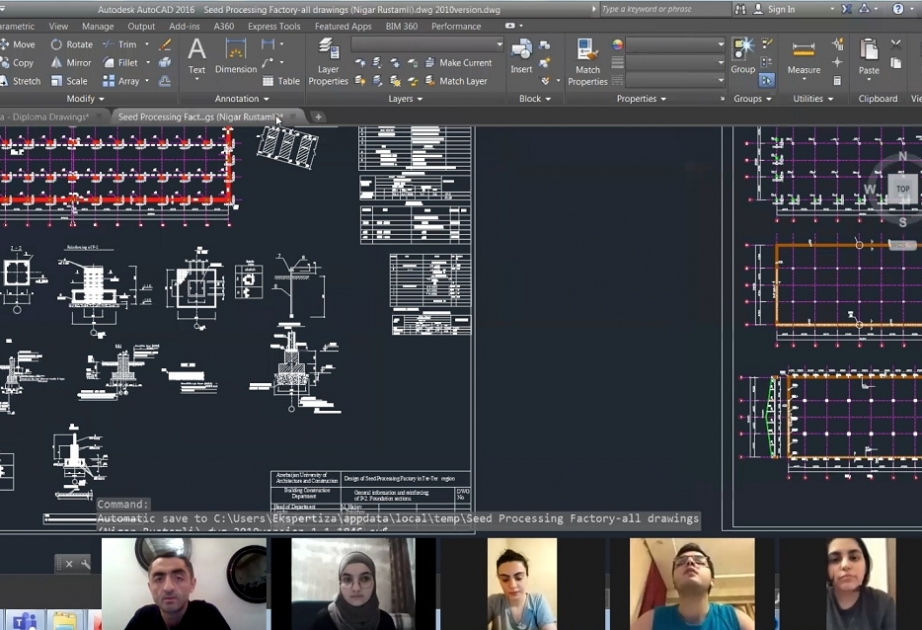This screenshot has width=922, height=630.
Task: Select the Move tool
Action: (18, 44)
